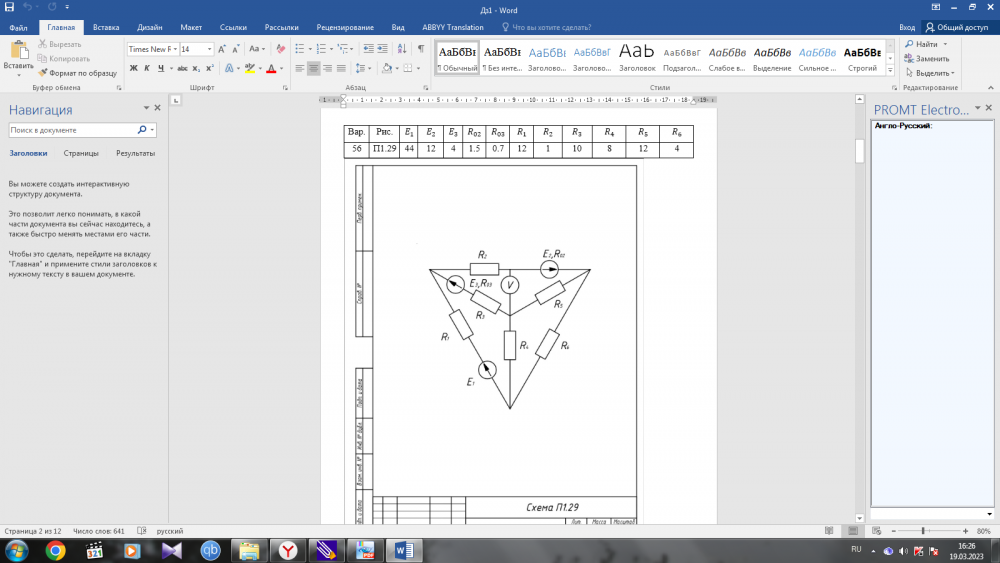Open Страницы tab in navigation pane

coord(81,153)
